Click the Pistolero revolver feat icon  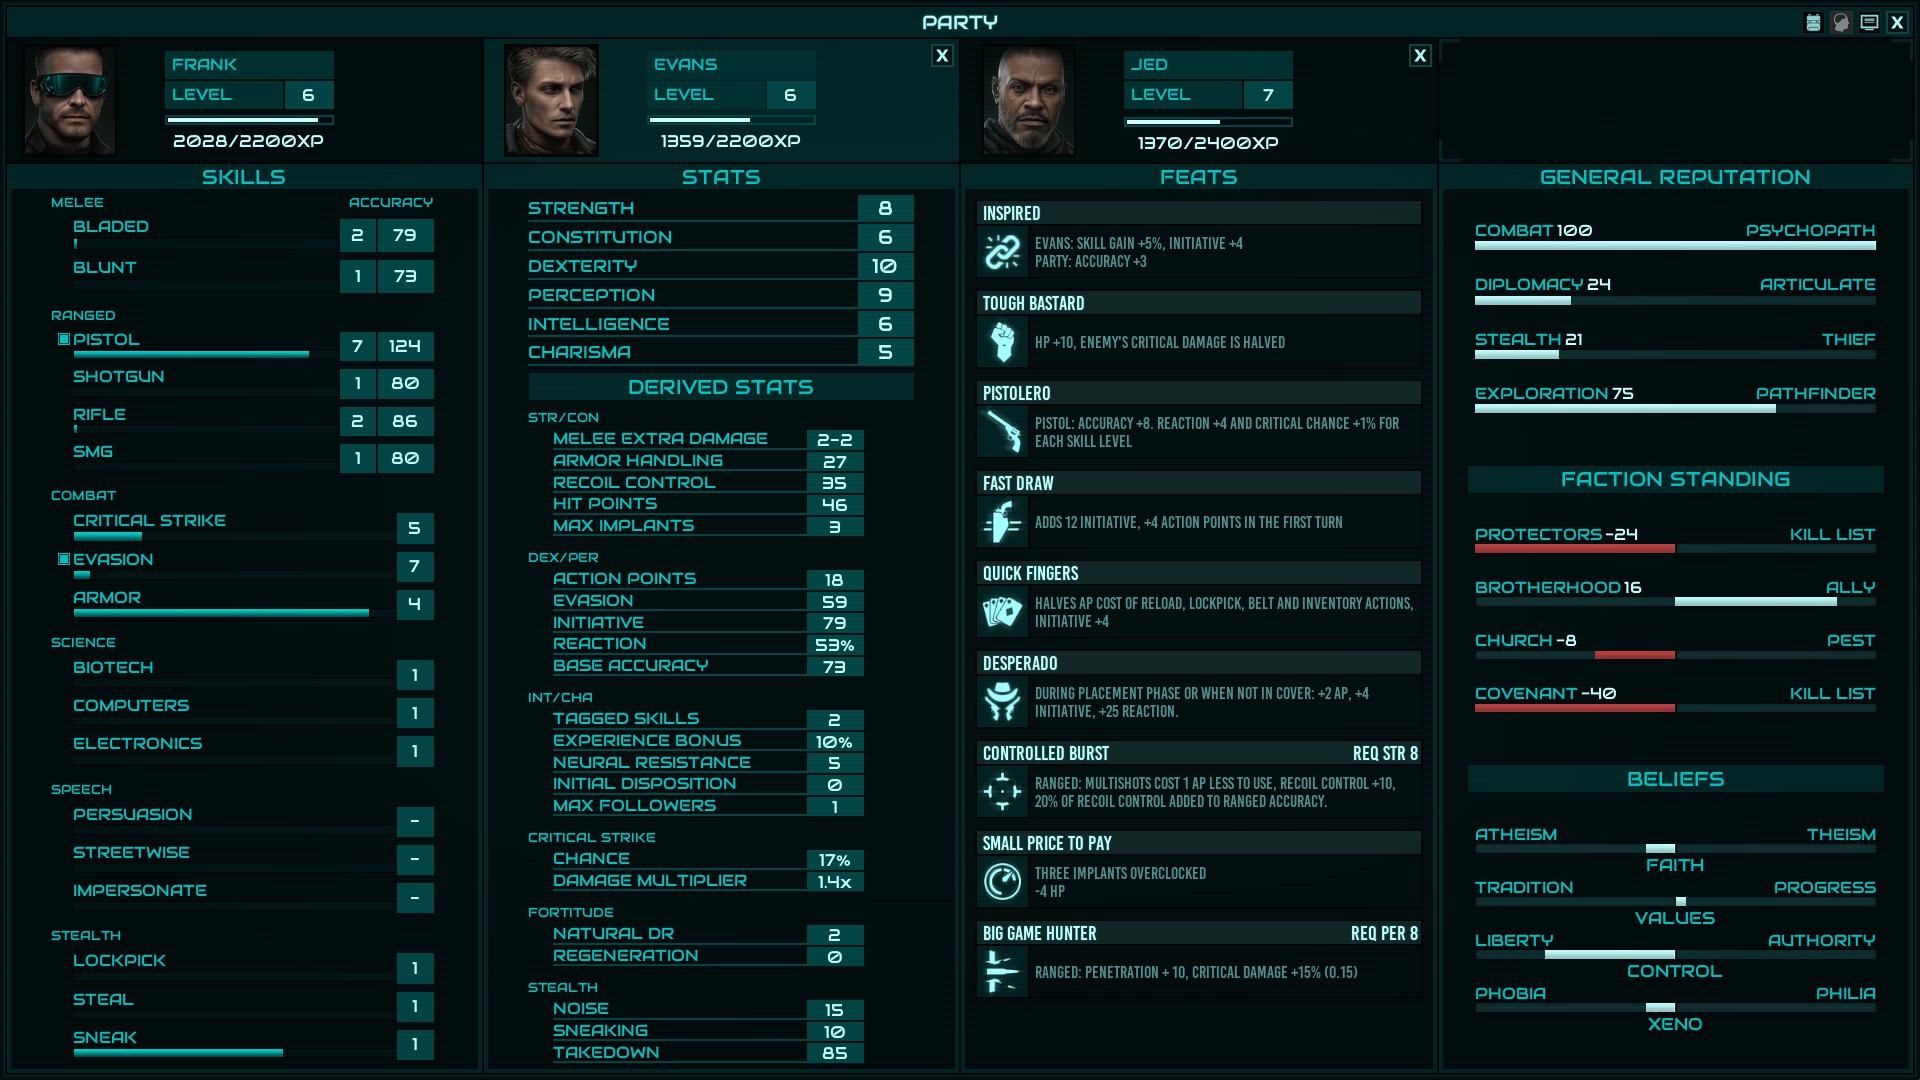[x=1002, y=432]
